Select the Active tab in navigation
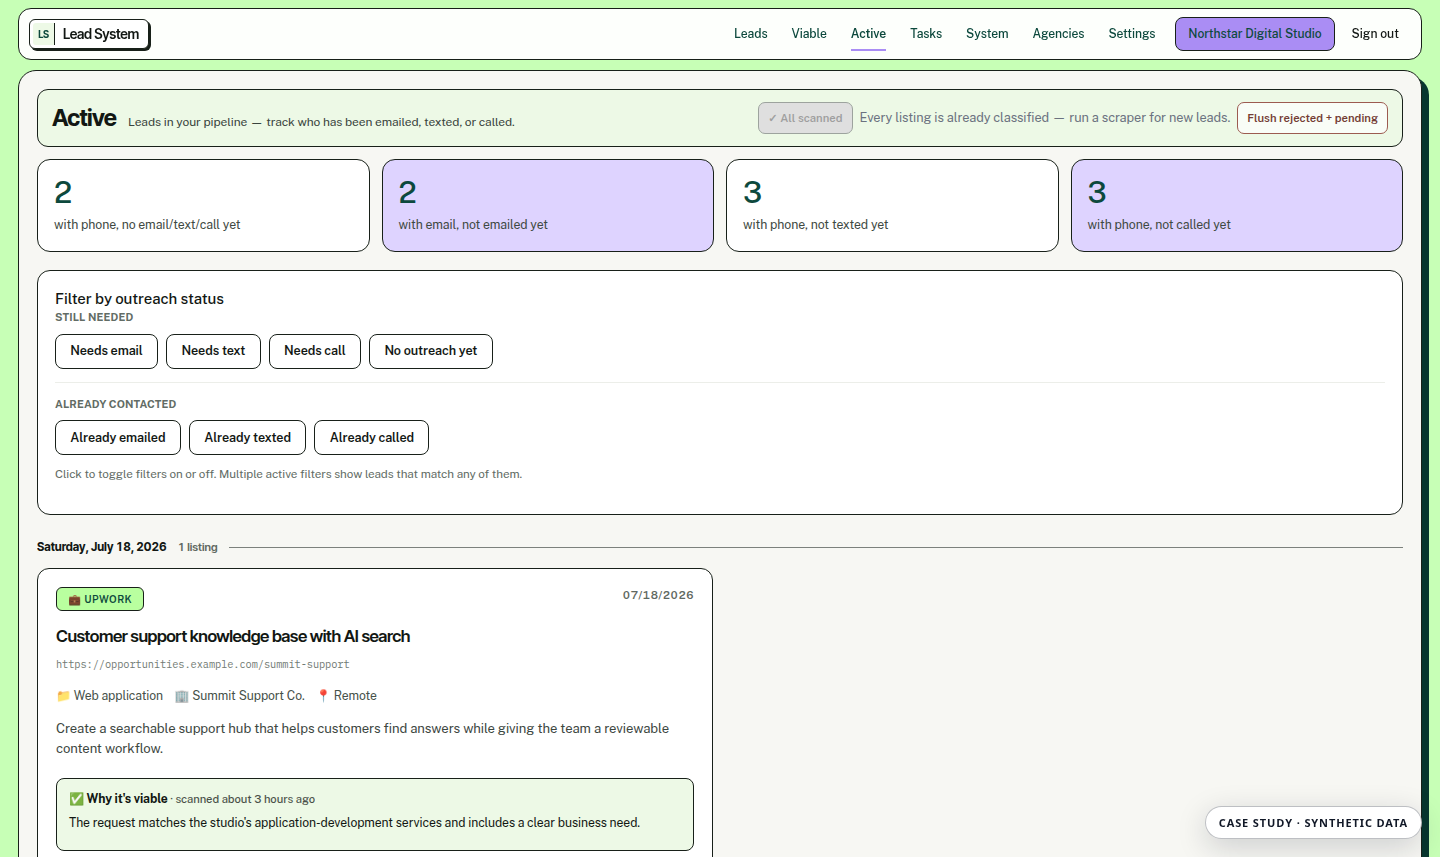This screenshot has height=857, width=1440. [x=868, y=34]
